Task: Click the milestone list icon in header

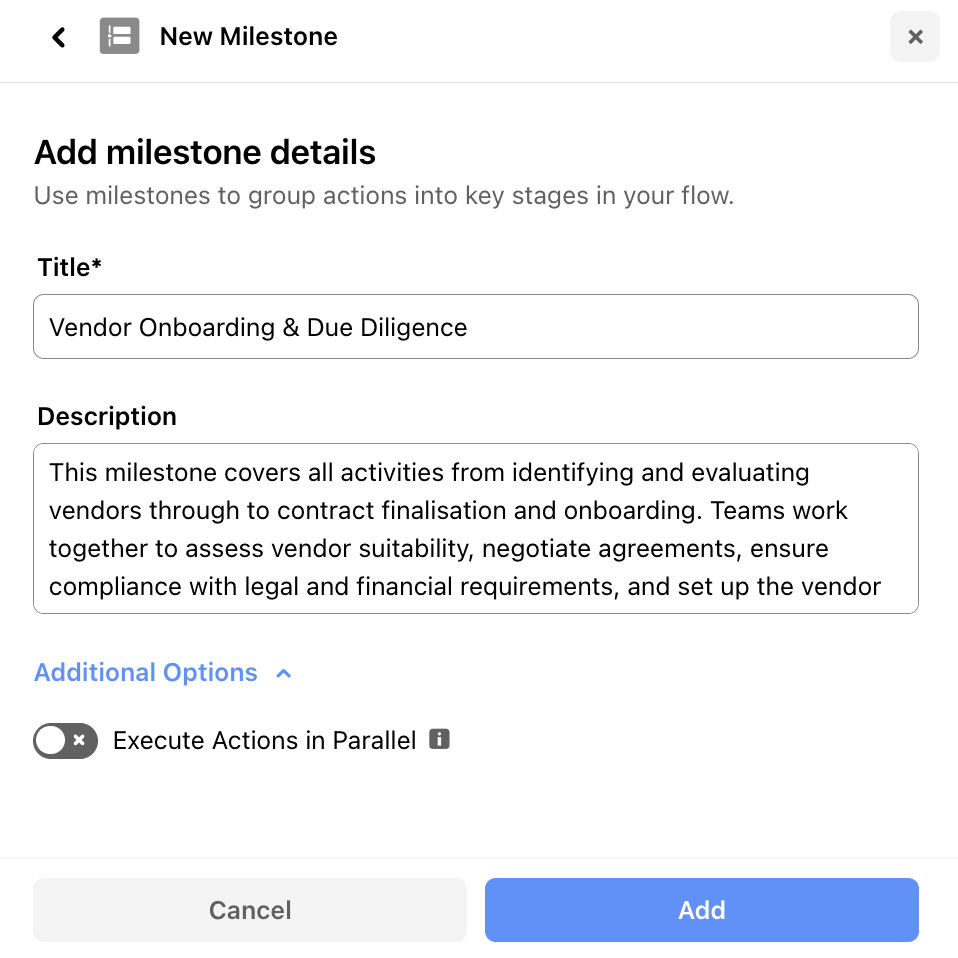Action: [x=119, y=37]
